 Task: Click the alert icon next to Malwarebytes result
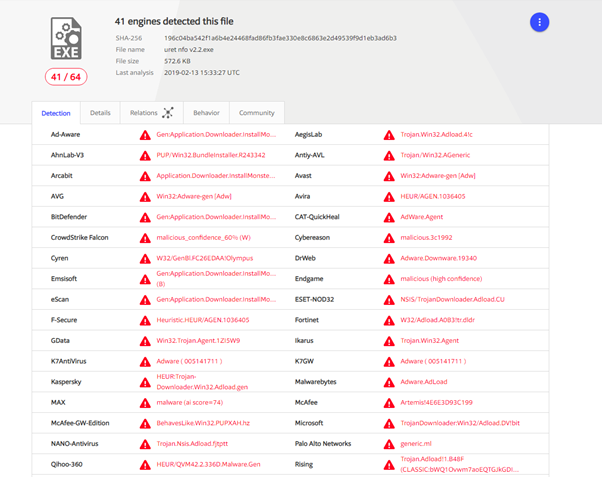[x=389, y=380]
